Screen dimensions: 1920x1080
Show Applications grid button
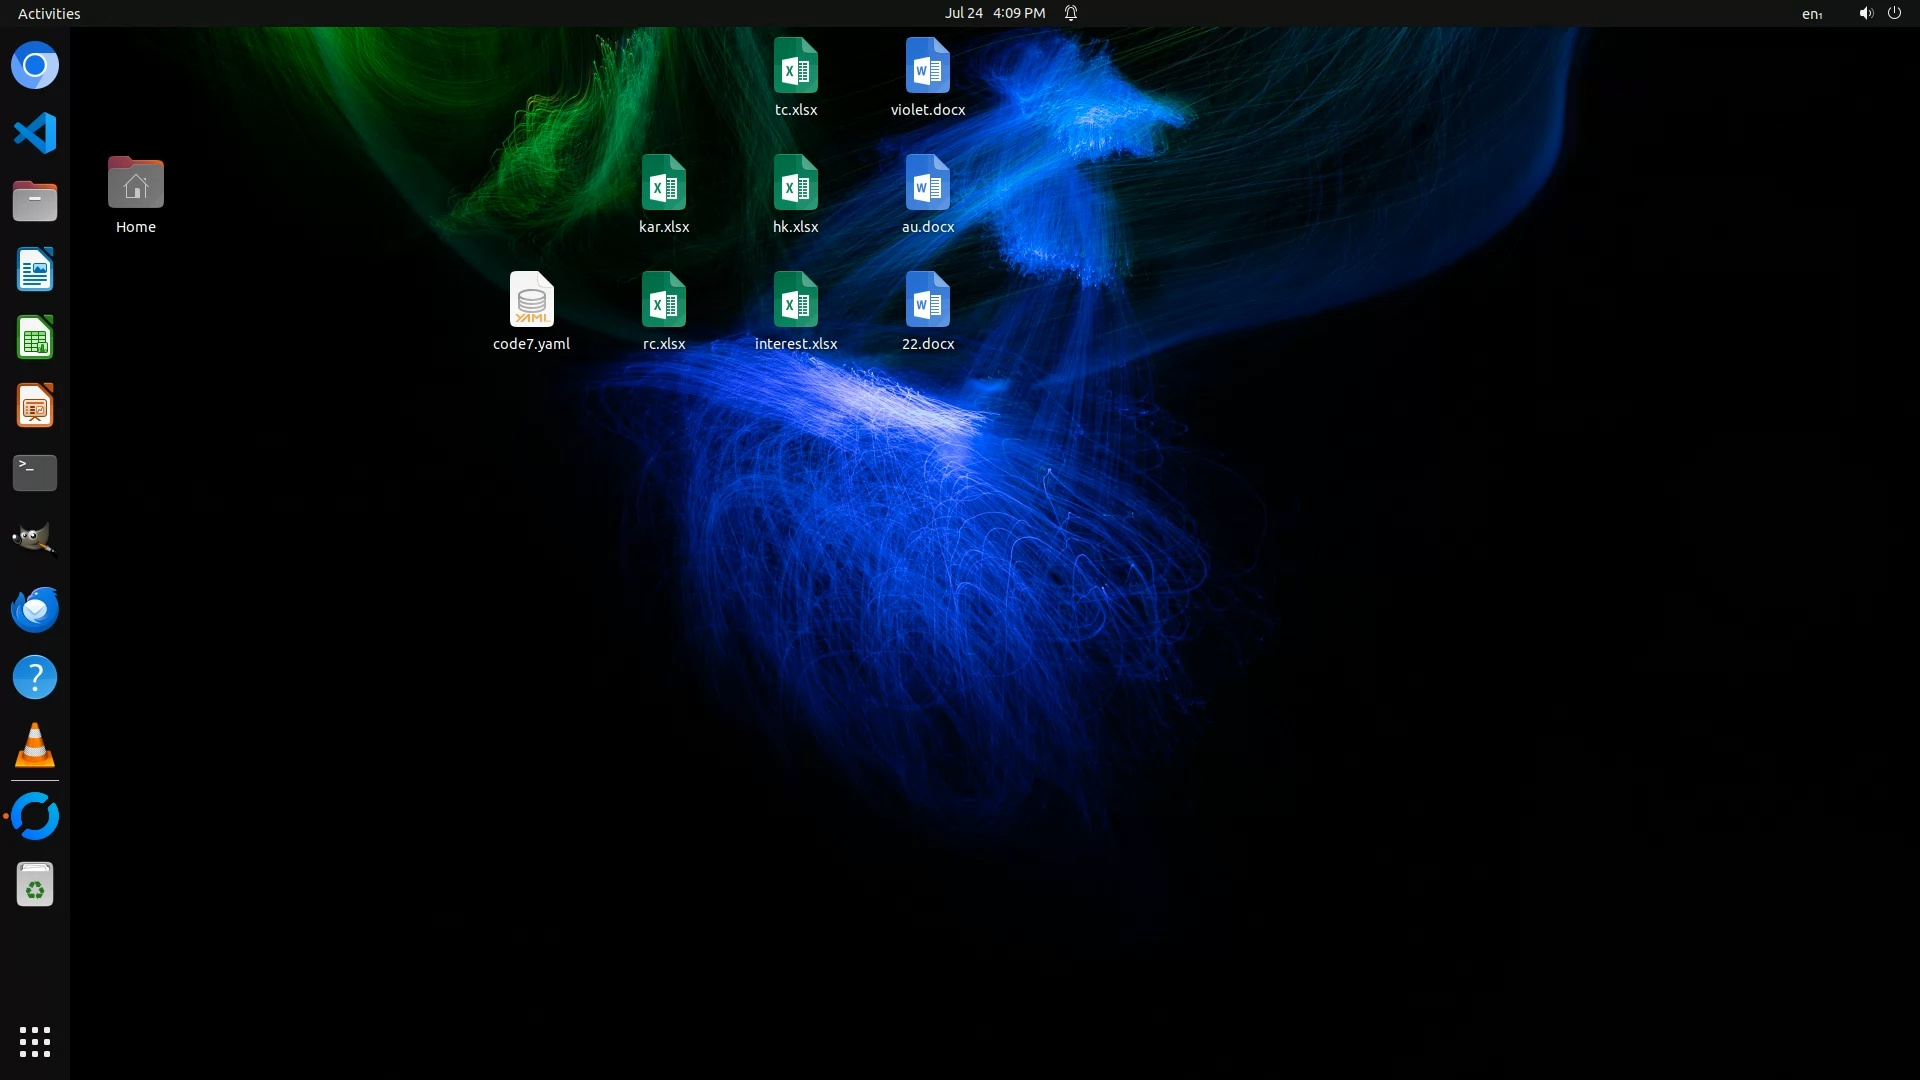click(35, 1041)
